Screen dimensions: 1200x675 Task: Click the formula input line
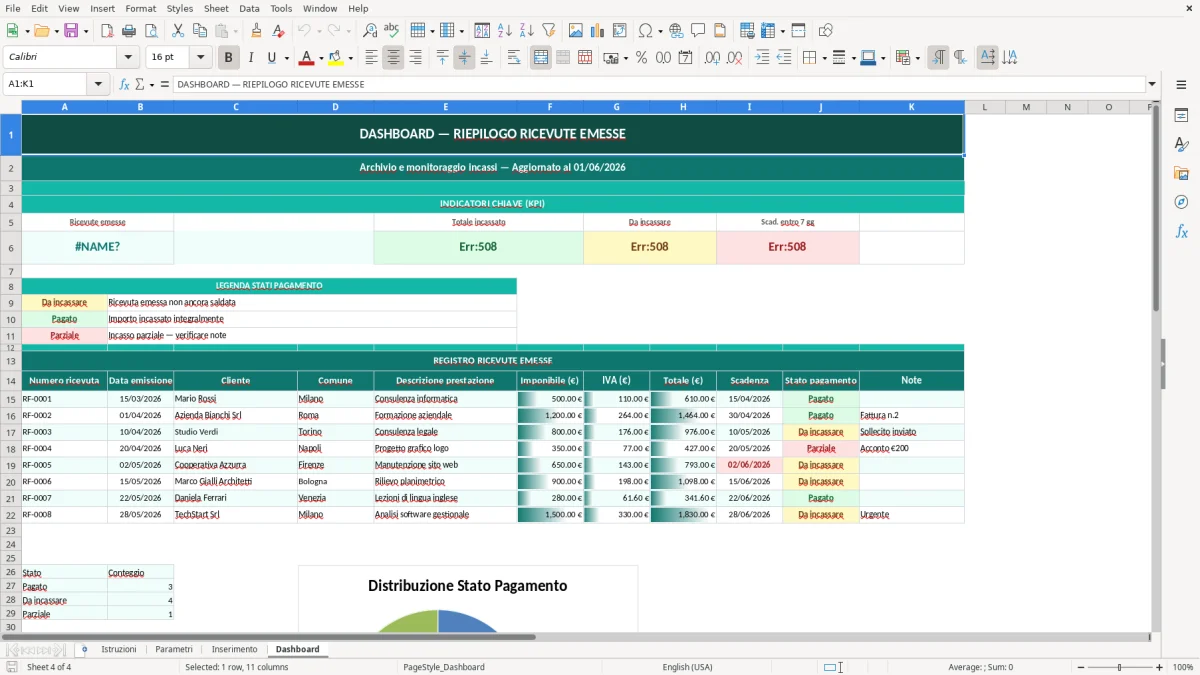click(658, 84)
